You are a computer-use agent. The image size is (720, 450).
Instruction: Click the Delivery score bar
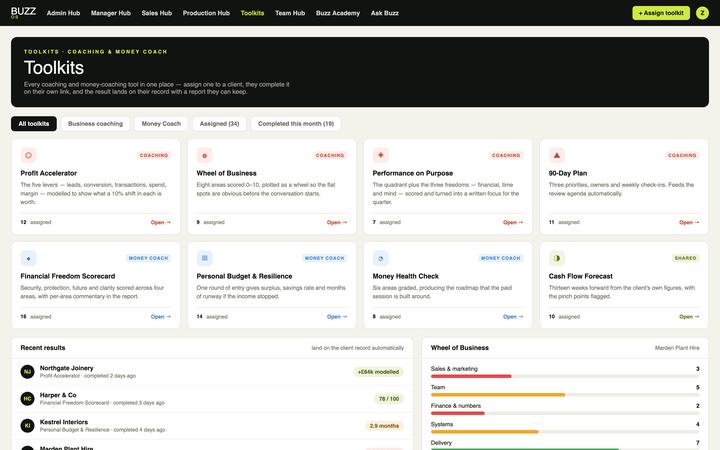(x=565, y=448)
